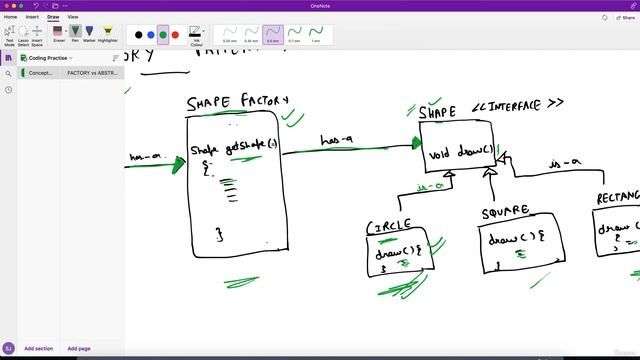
Task: Click the Undo arrow in title bar
Action: click(36, 6)
